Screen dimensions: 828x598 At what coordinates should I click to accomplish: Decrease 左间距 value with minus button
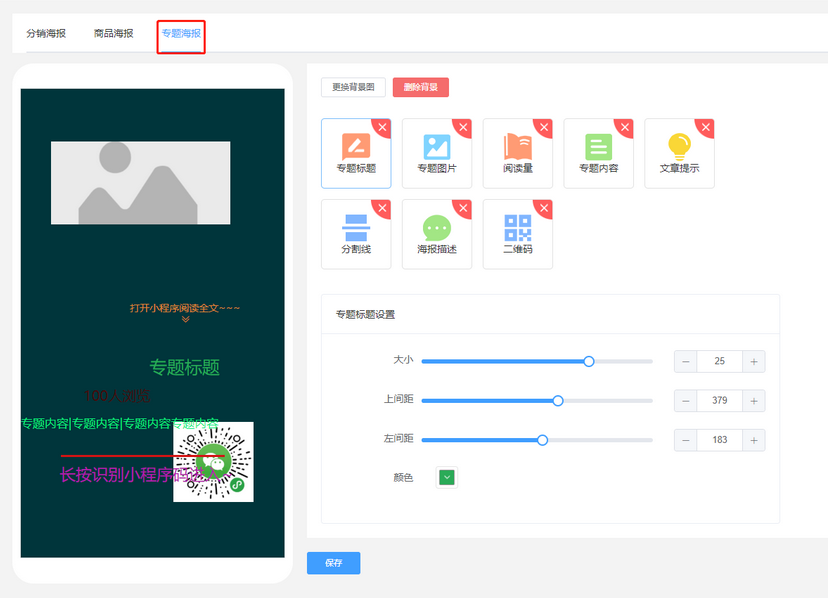click(686, 440)
